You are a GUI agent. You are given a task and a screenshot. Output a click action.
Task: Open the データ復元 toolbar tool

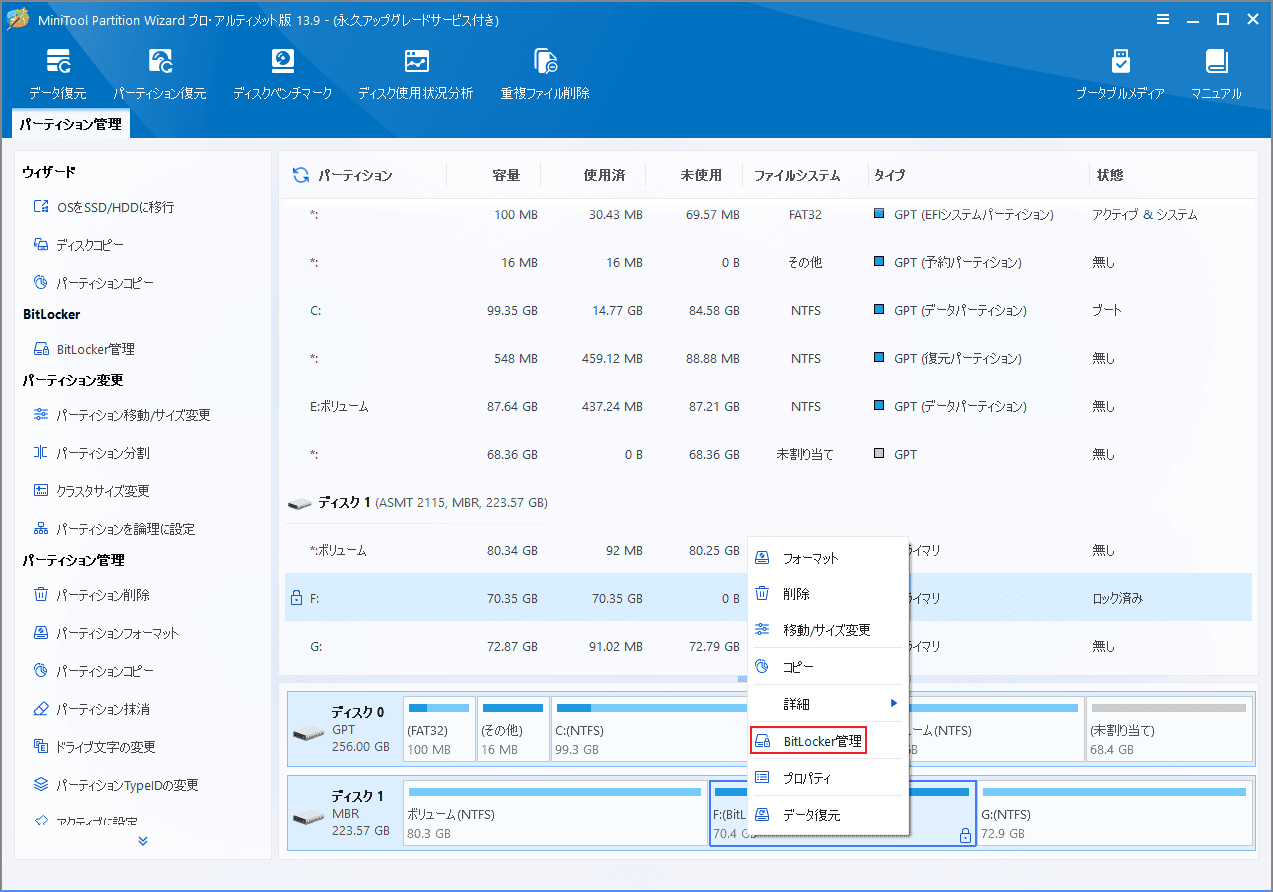click(57, 73)
